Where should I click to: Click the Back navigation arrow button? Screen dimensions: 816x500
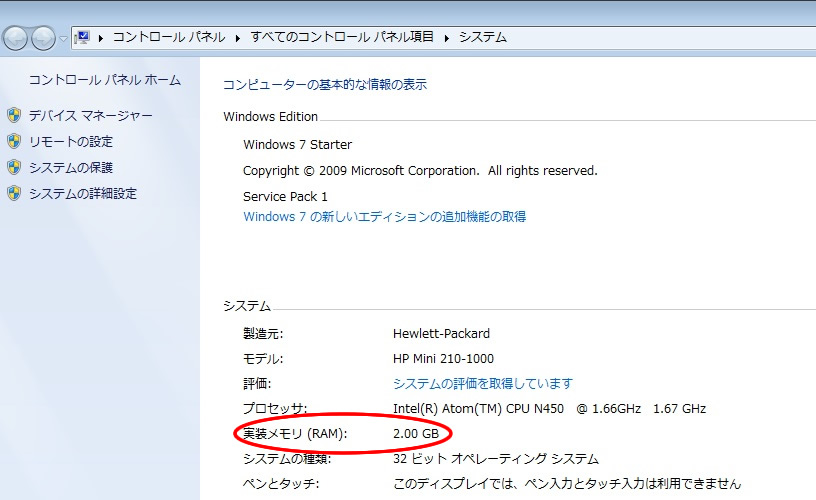(x=15, y=38)
